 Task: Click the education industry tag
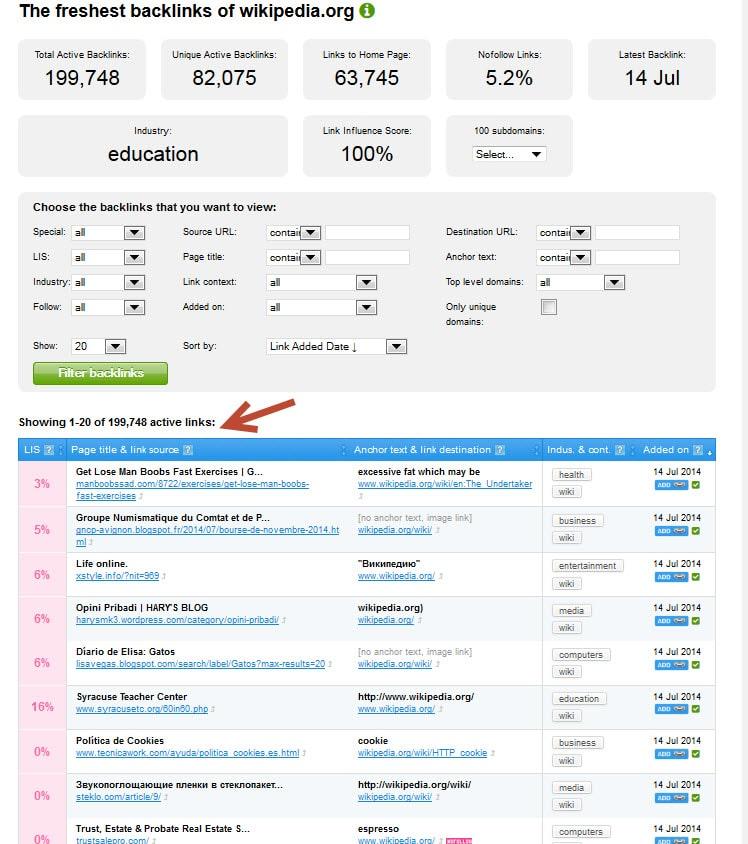click(579, 699)
